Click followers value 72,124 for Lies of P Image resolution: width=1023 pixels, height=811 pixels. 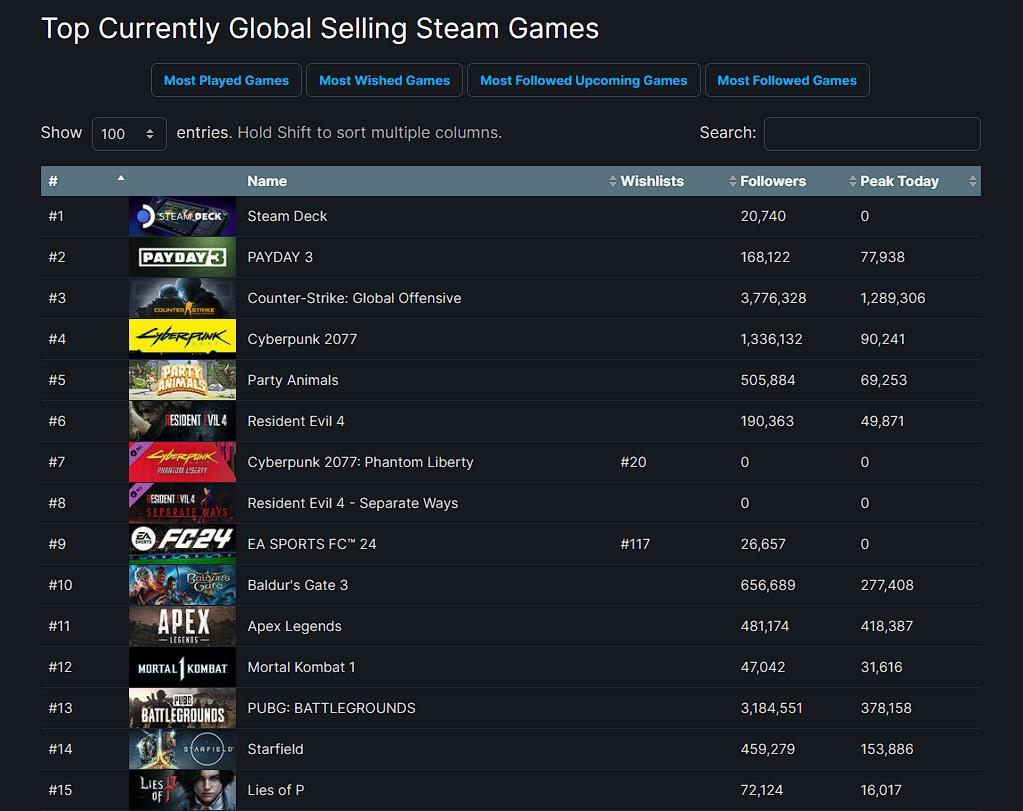coord(761,790)
